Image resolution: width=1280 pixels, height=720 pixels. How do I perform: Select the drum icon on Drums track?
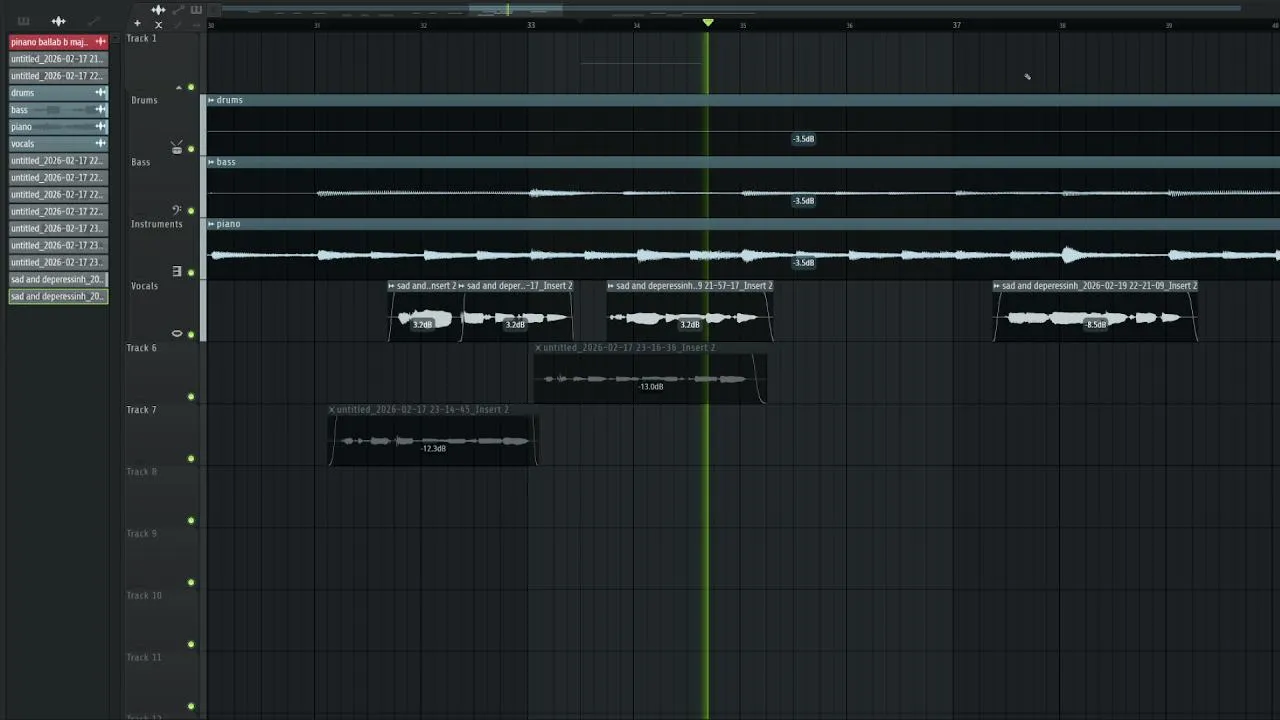coord(177,148)
